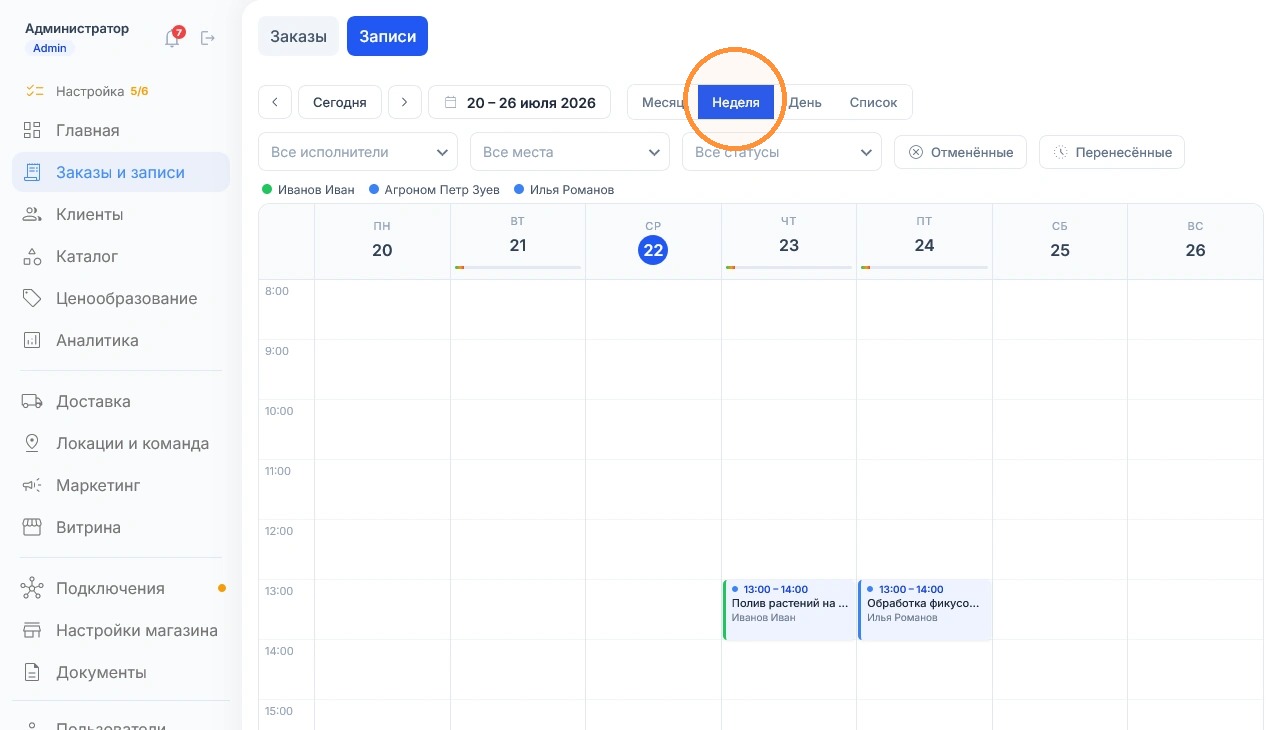Open Клиенты section
Viewport: 1280px width, 730px height.
click(x=121, y=214)
